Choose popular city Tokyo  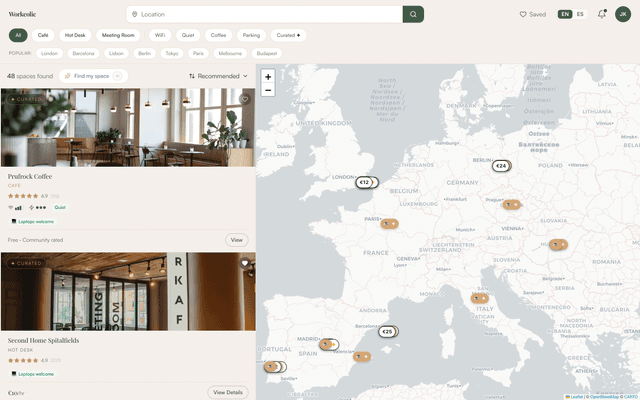point(172,53)
